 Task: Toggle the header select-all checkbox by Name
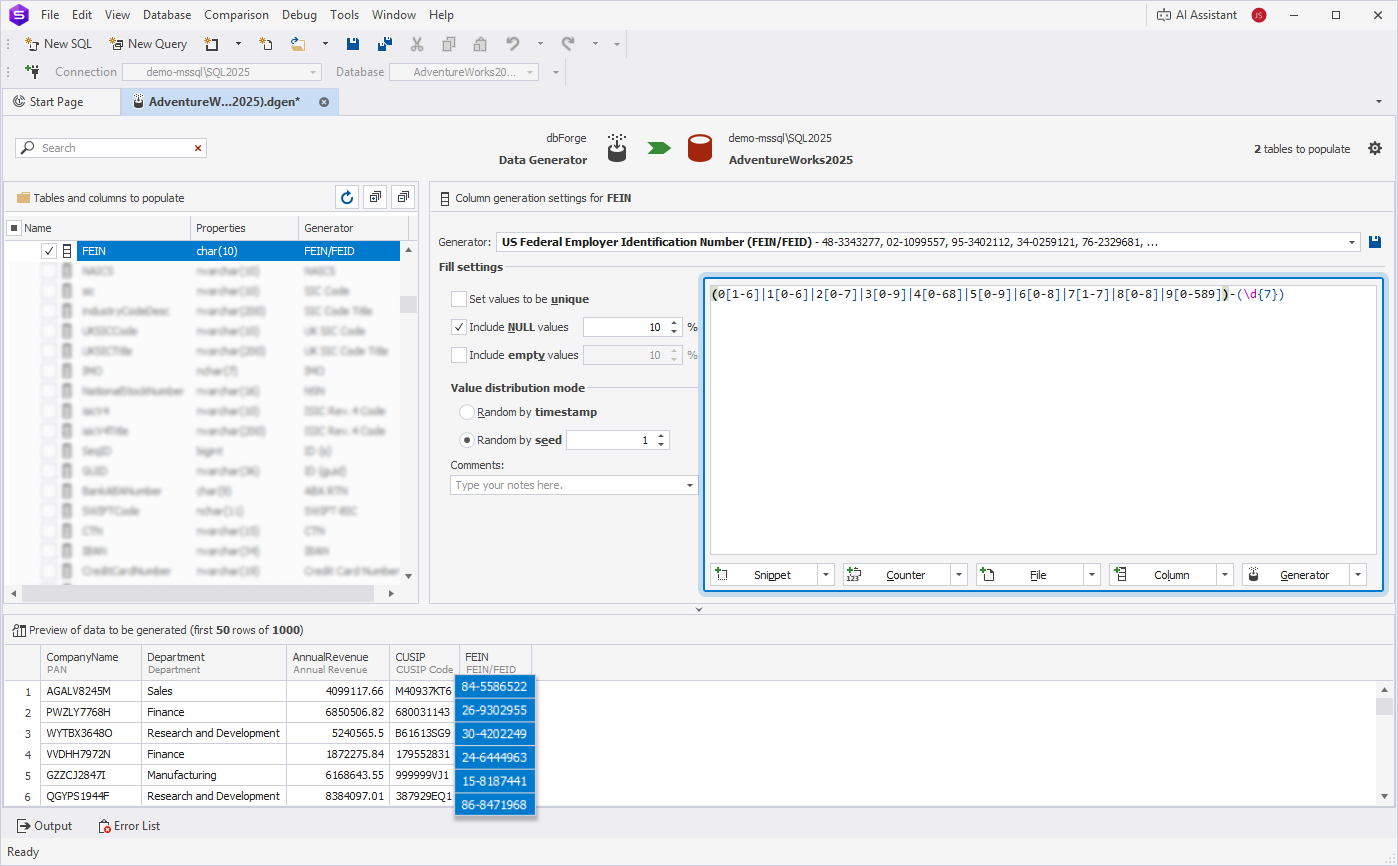point(14,228)
